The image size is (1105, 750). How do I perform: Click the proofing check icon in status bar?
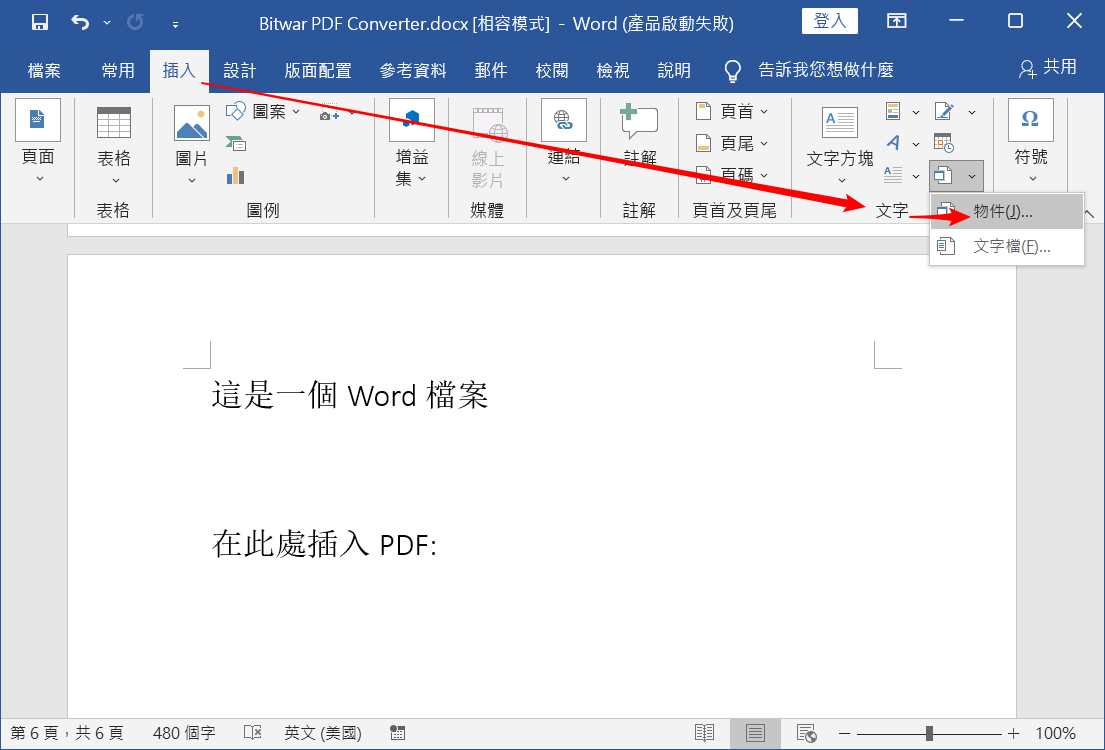point(252,733)
